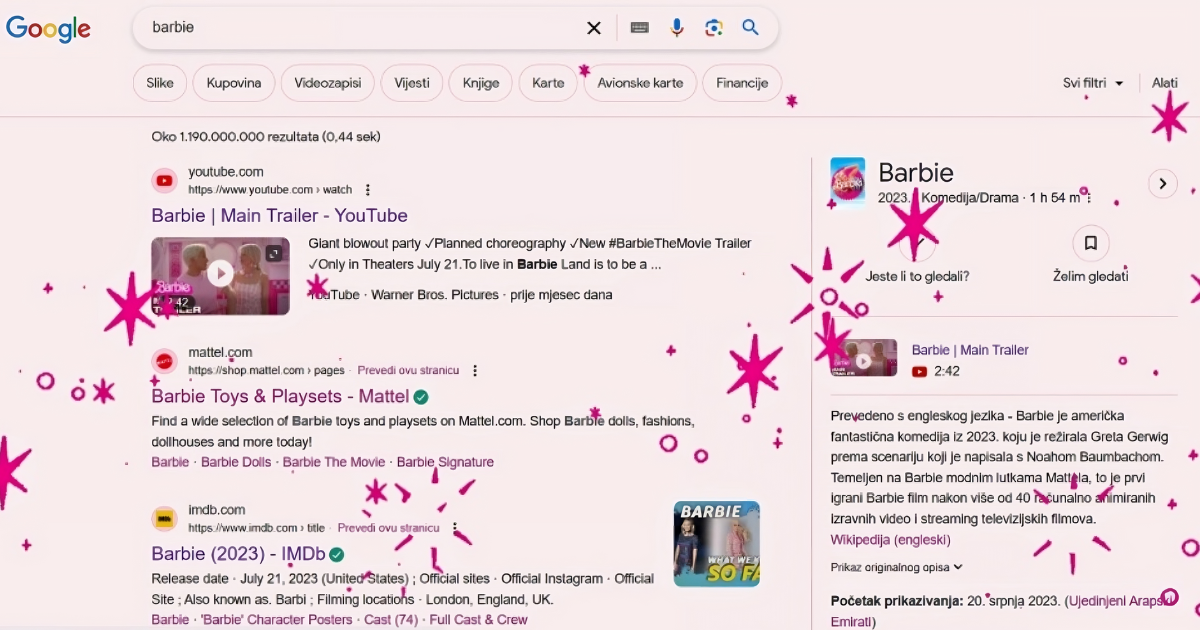Open the Barbie The Movie sitelink
Screen dimensions: 1200x630
tap(334, 462)
